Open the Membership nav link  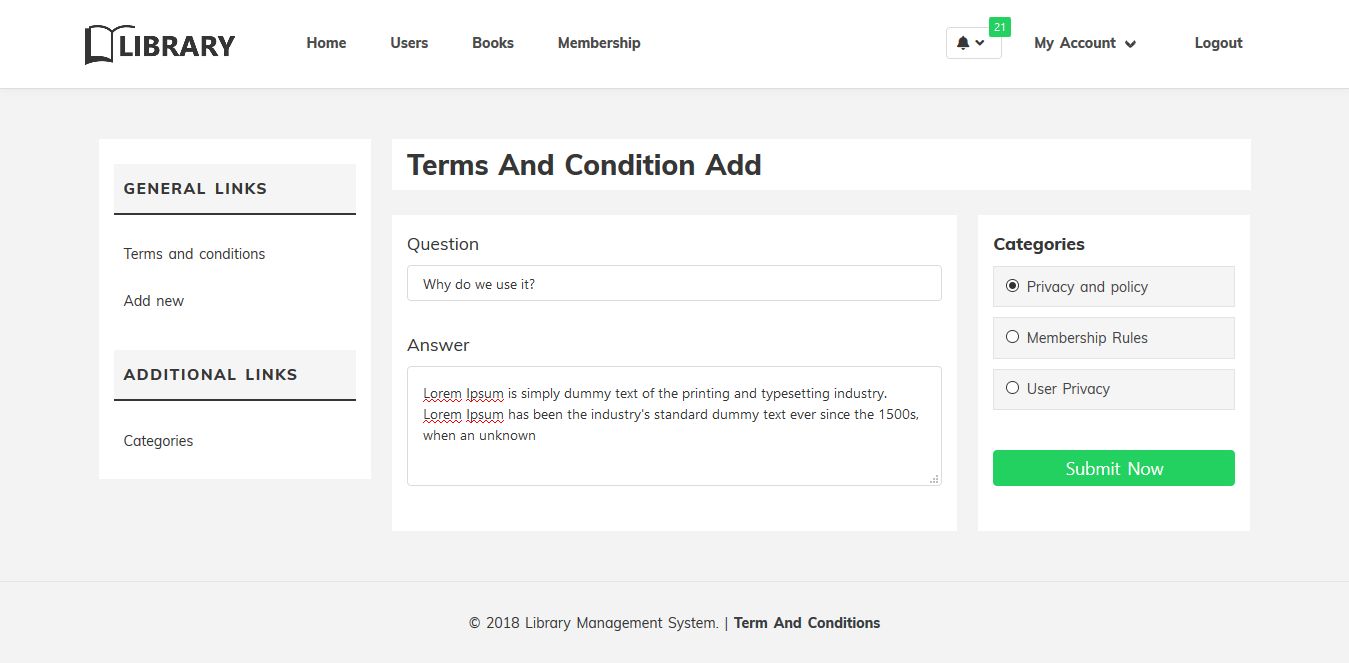(x=599, y=43)
